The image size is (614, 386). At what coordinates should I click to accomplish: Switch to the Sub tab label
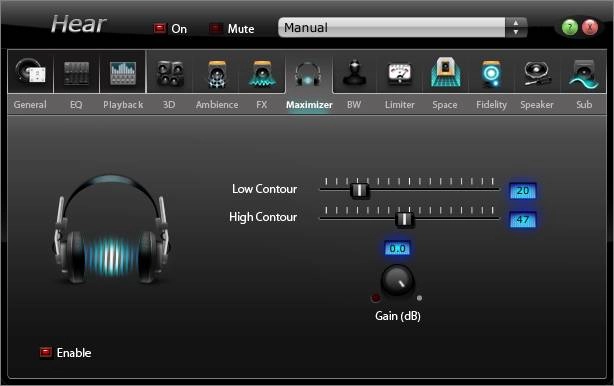584,105
